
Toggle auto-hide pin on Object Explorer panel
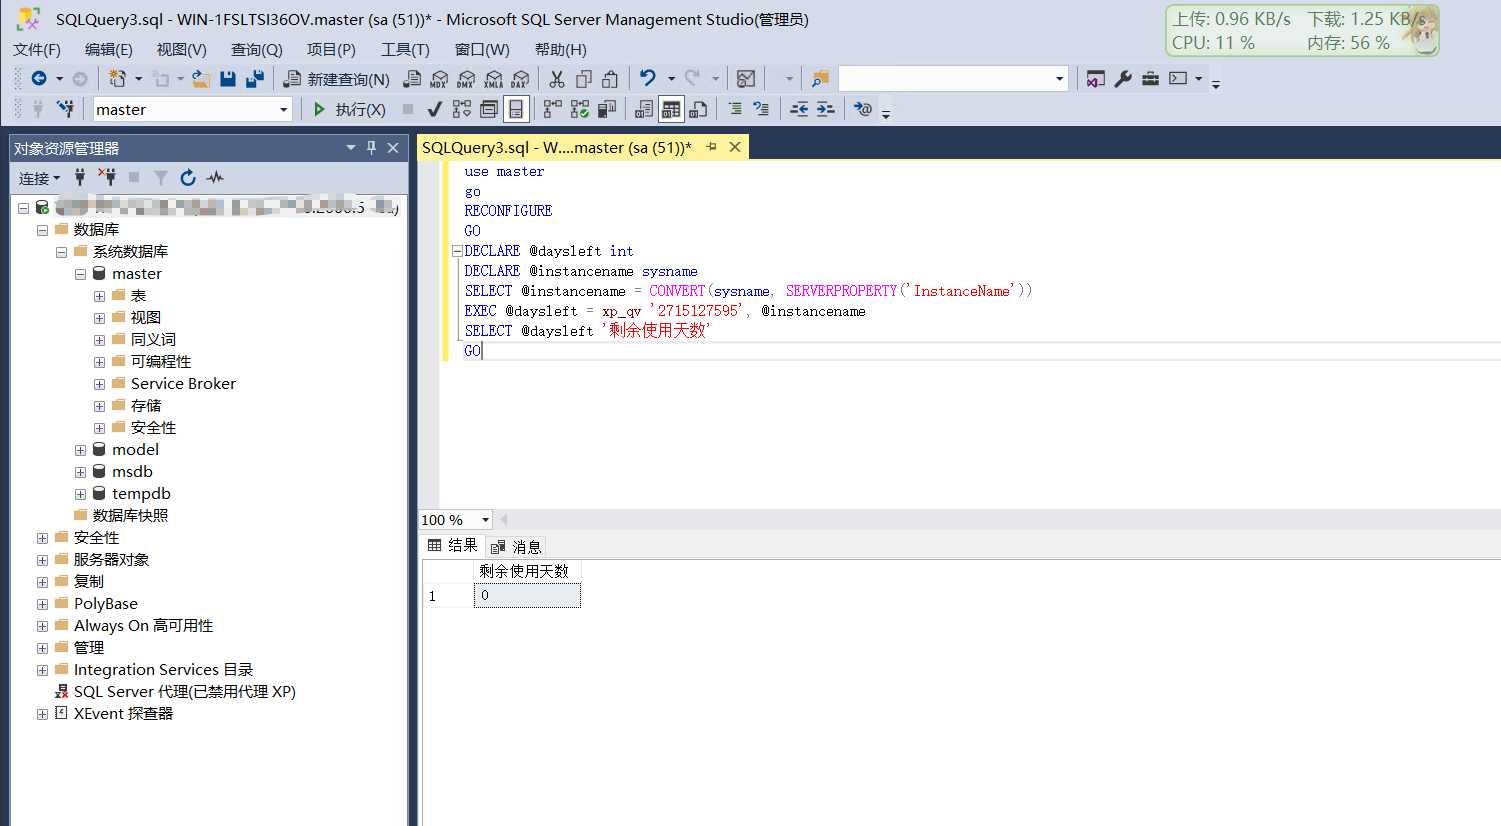tap(371, 148)
